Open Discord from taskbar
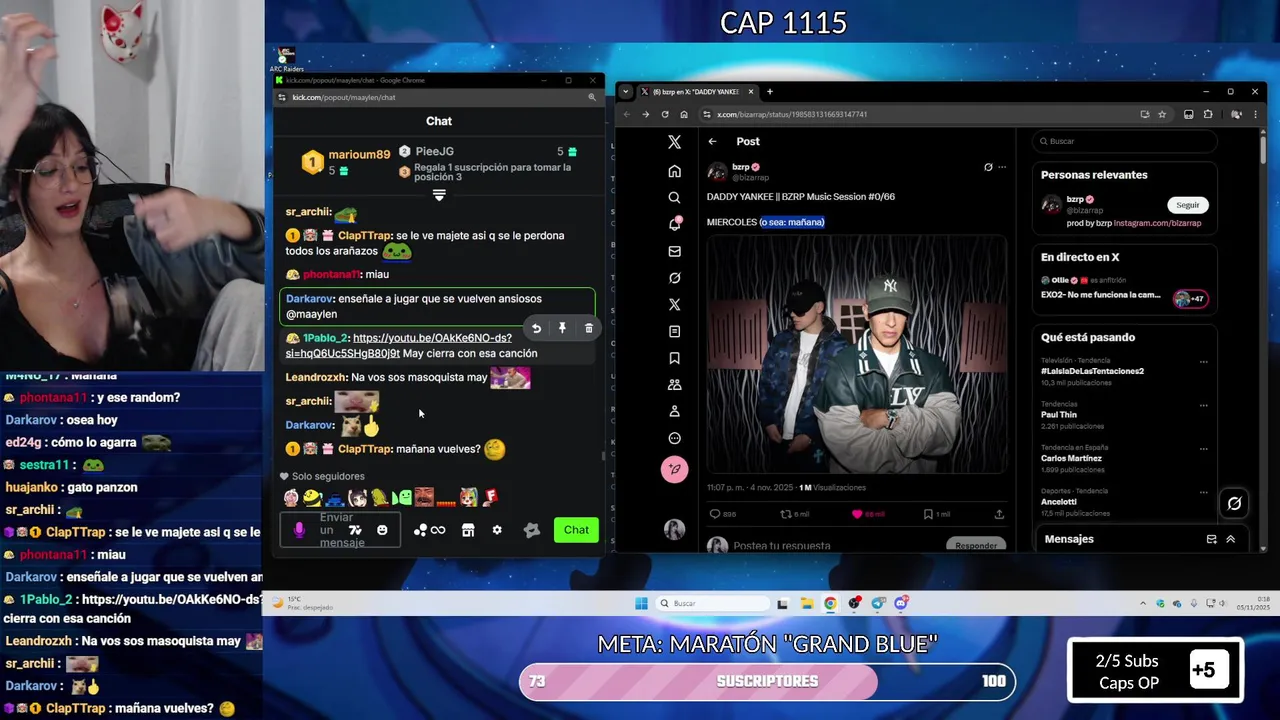Screen dimensions: 1280x720 [x=901, y=603]
